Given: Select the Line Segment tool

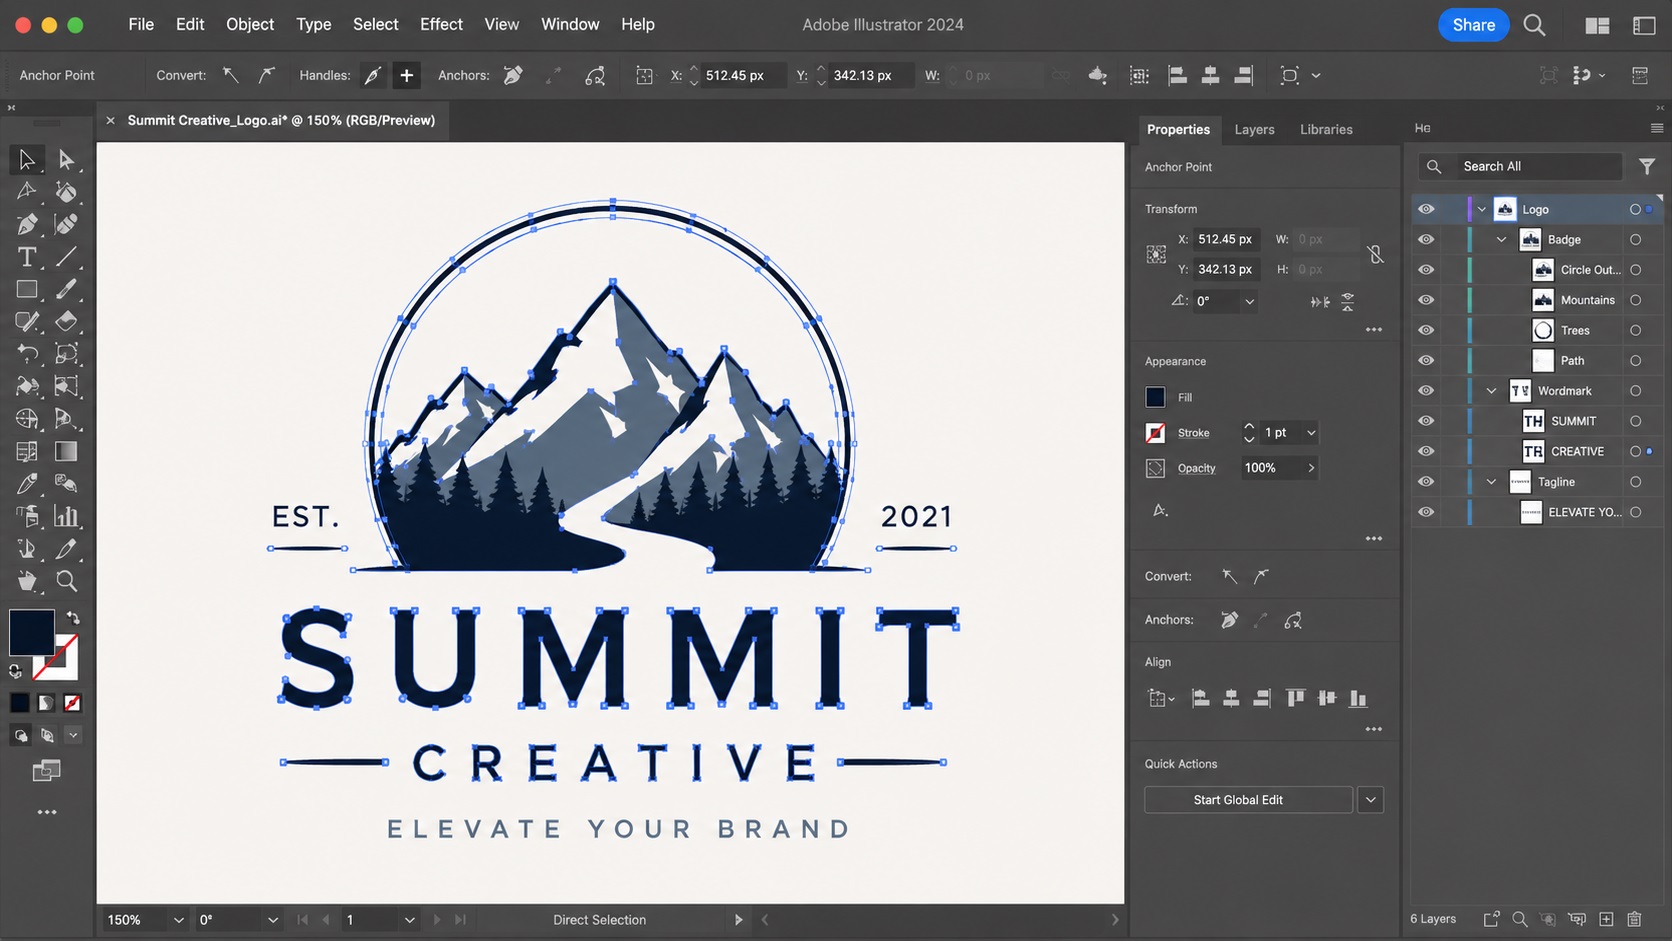Looking at the screenshot, I should (x=66, y=257).
